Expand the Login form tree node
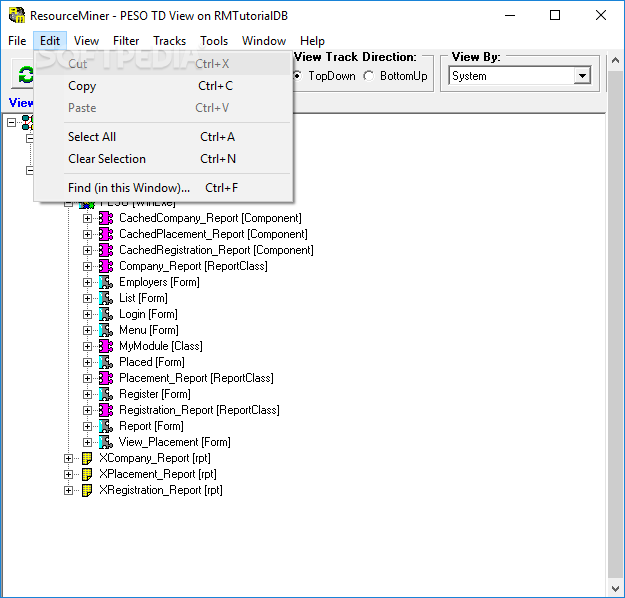This screenshot has height=598, width=625. click(x=87, y=314)
